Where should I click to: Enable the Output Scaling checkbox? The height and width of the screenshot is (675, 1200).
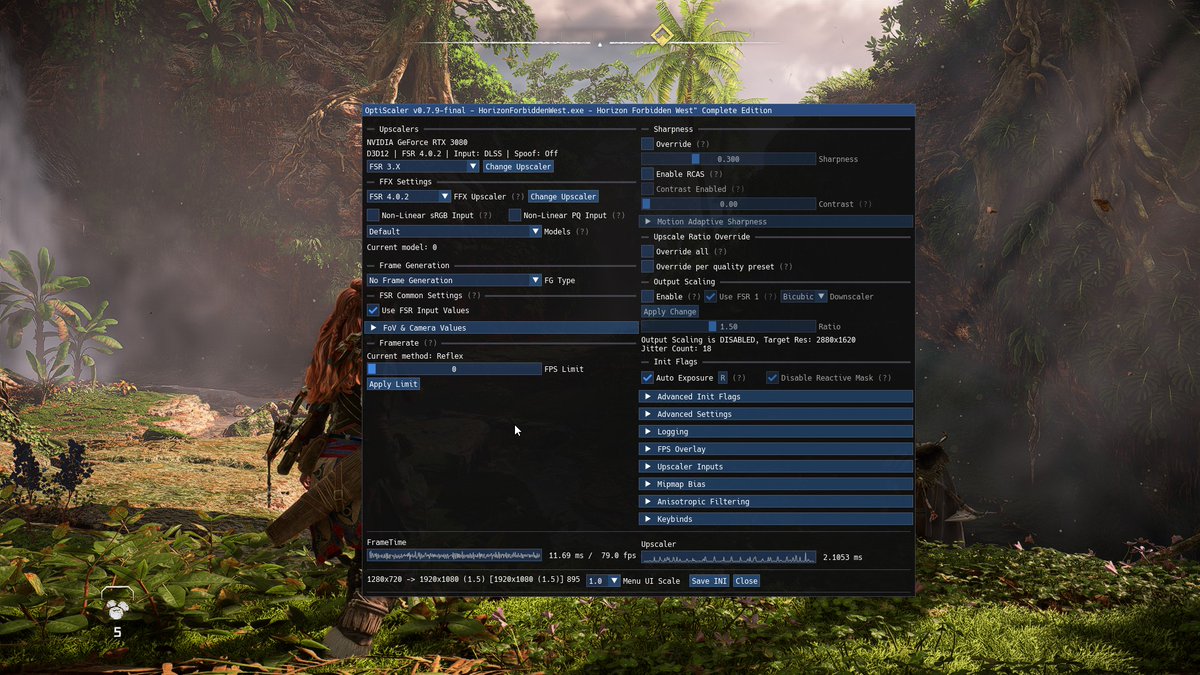pyautogui.click(x=647, y=296)
